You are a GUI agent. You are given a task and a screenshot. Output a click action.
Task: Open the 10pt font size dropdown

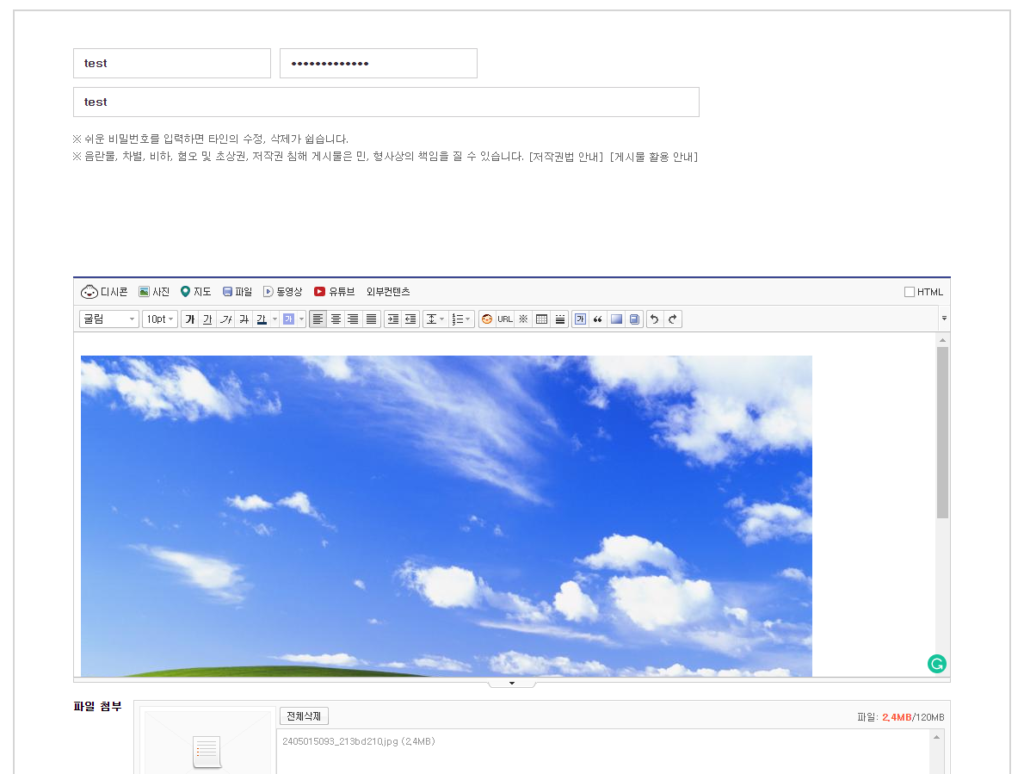pos(160,319)
